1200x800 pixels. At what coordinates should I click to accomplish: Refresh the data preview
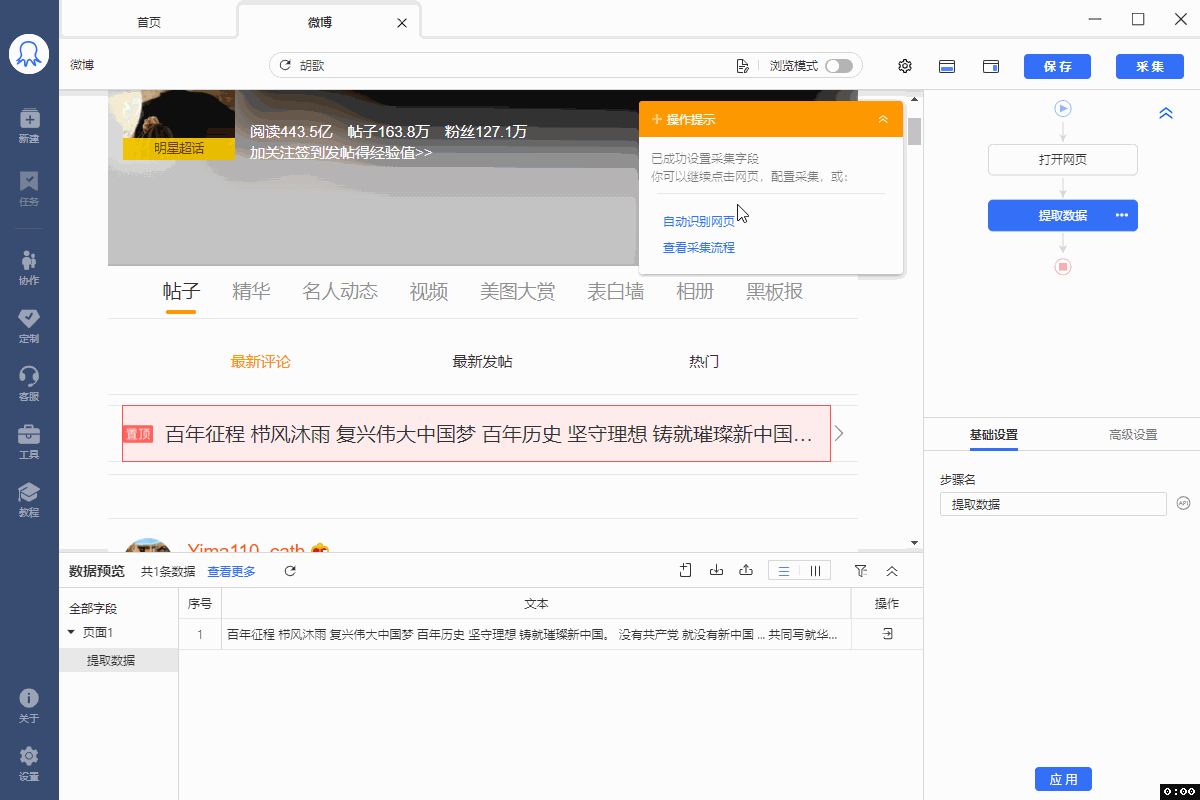click(290, 571)
